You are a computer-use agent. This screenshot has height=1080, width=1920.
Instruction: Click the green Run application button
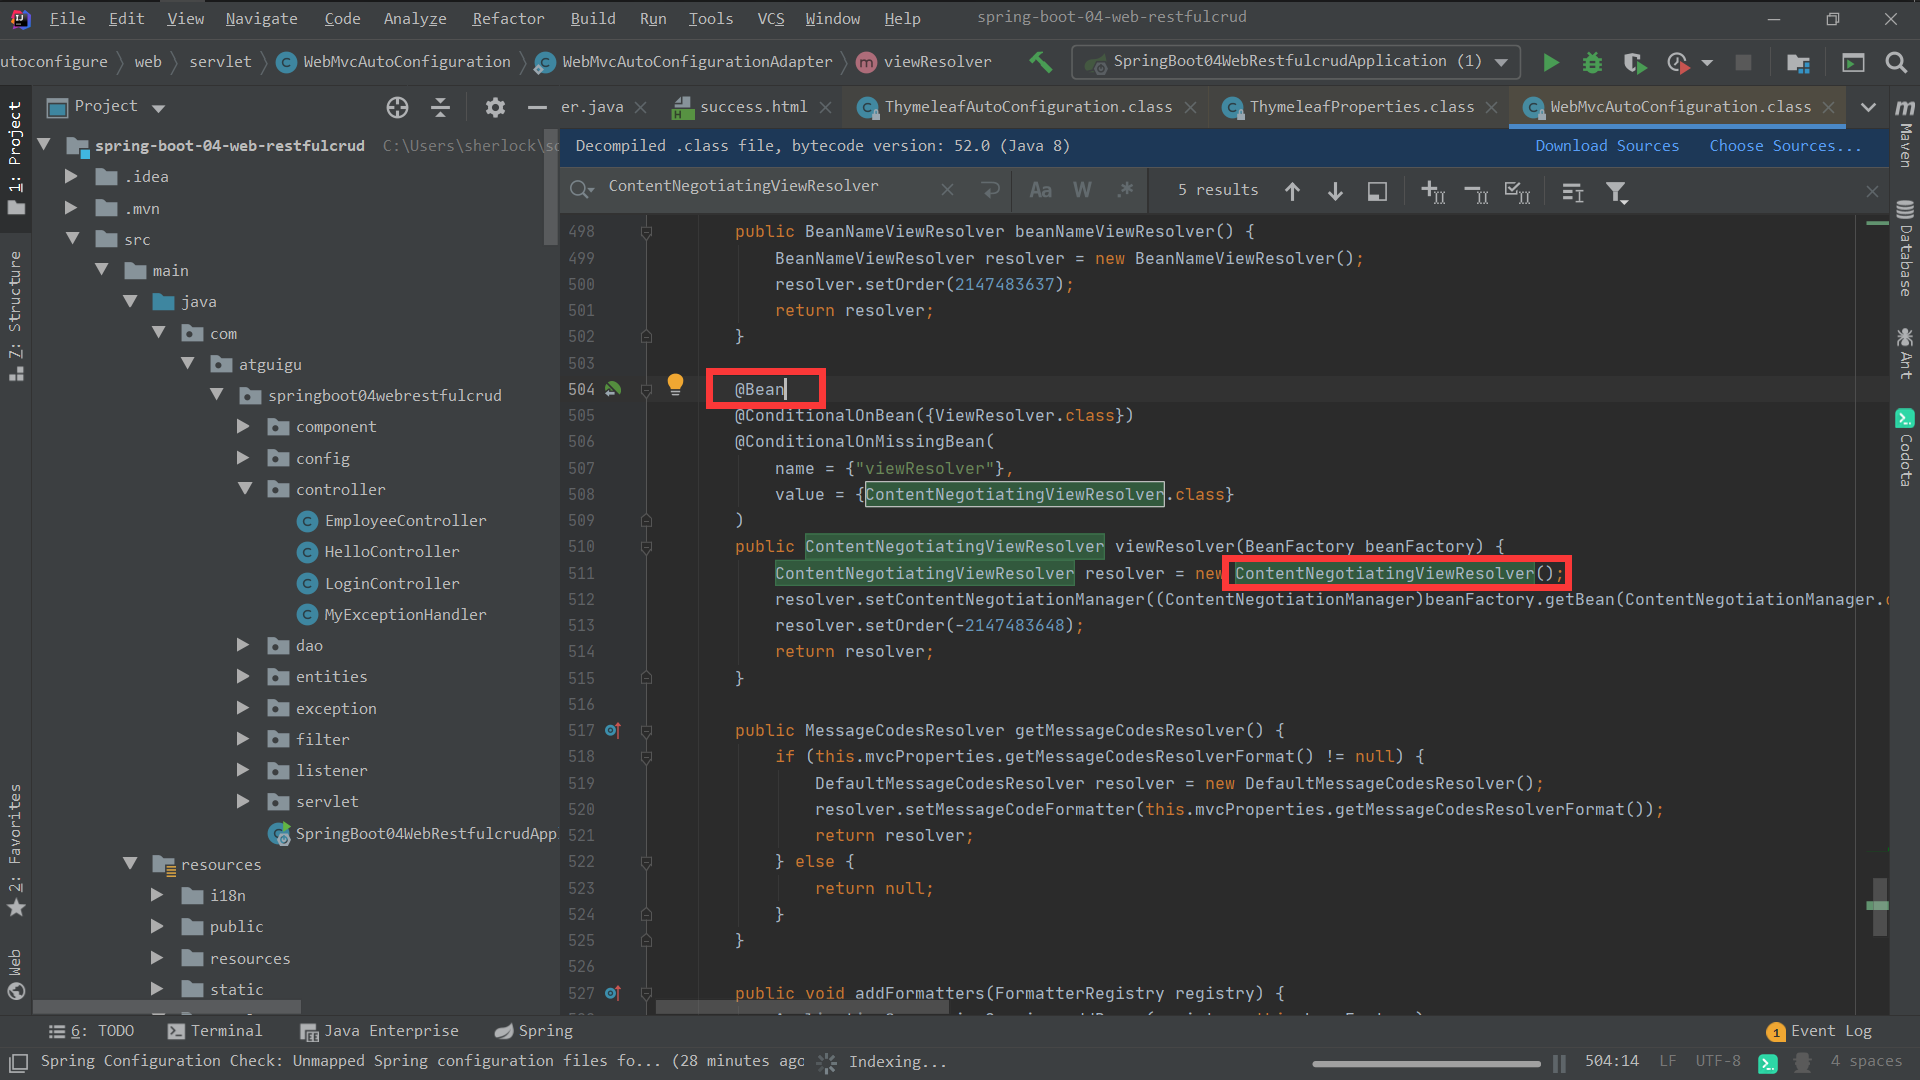point(1550,62)
